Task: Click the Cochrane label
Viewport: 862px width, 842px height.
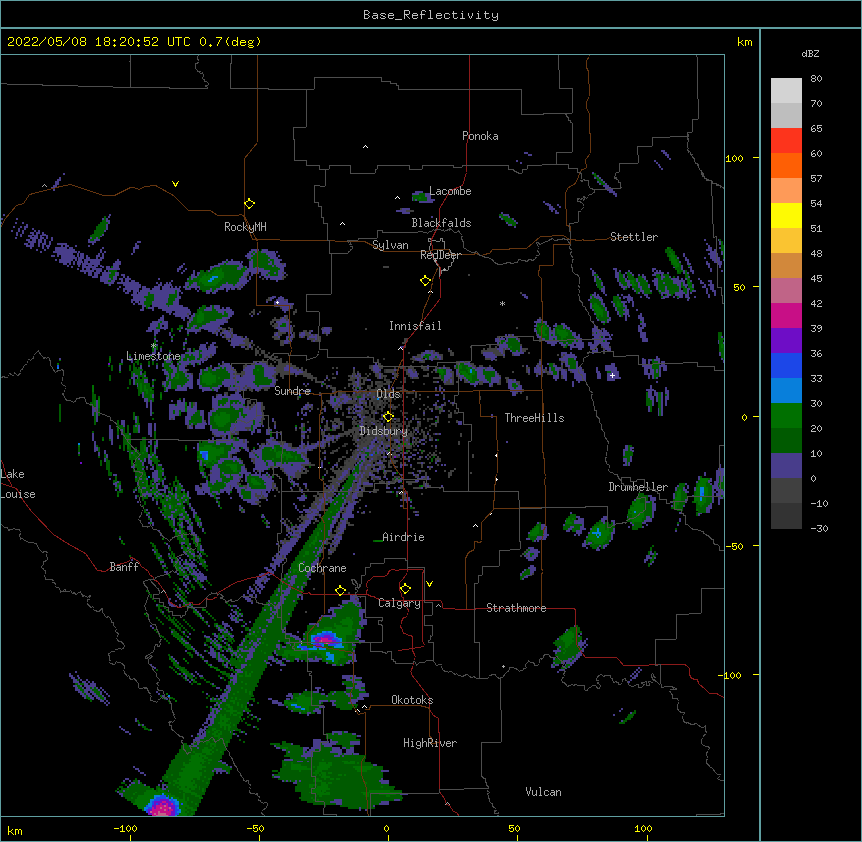Action: (322, 568)
